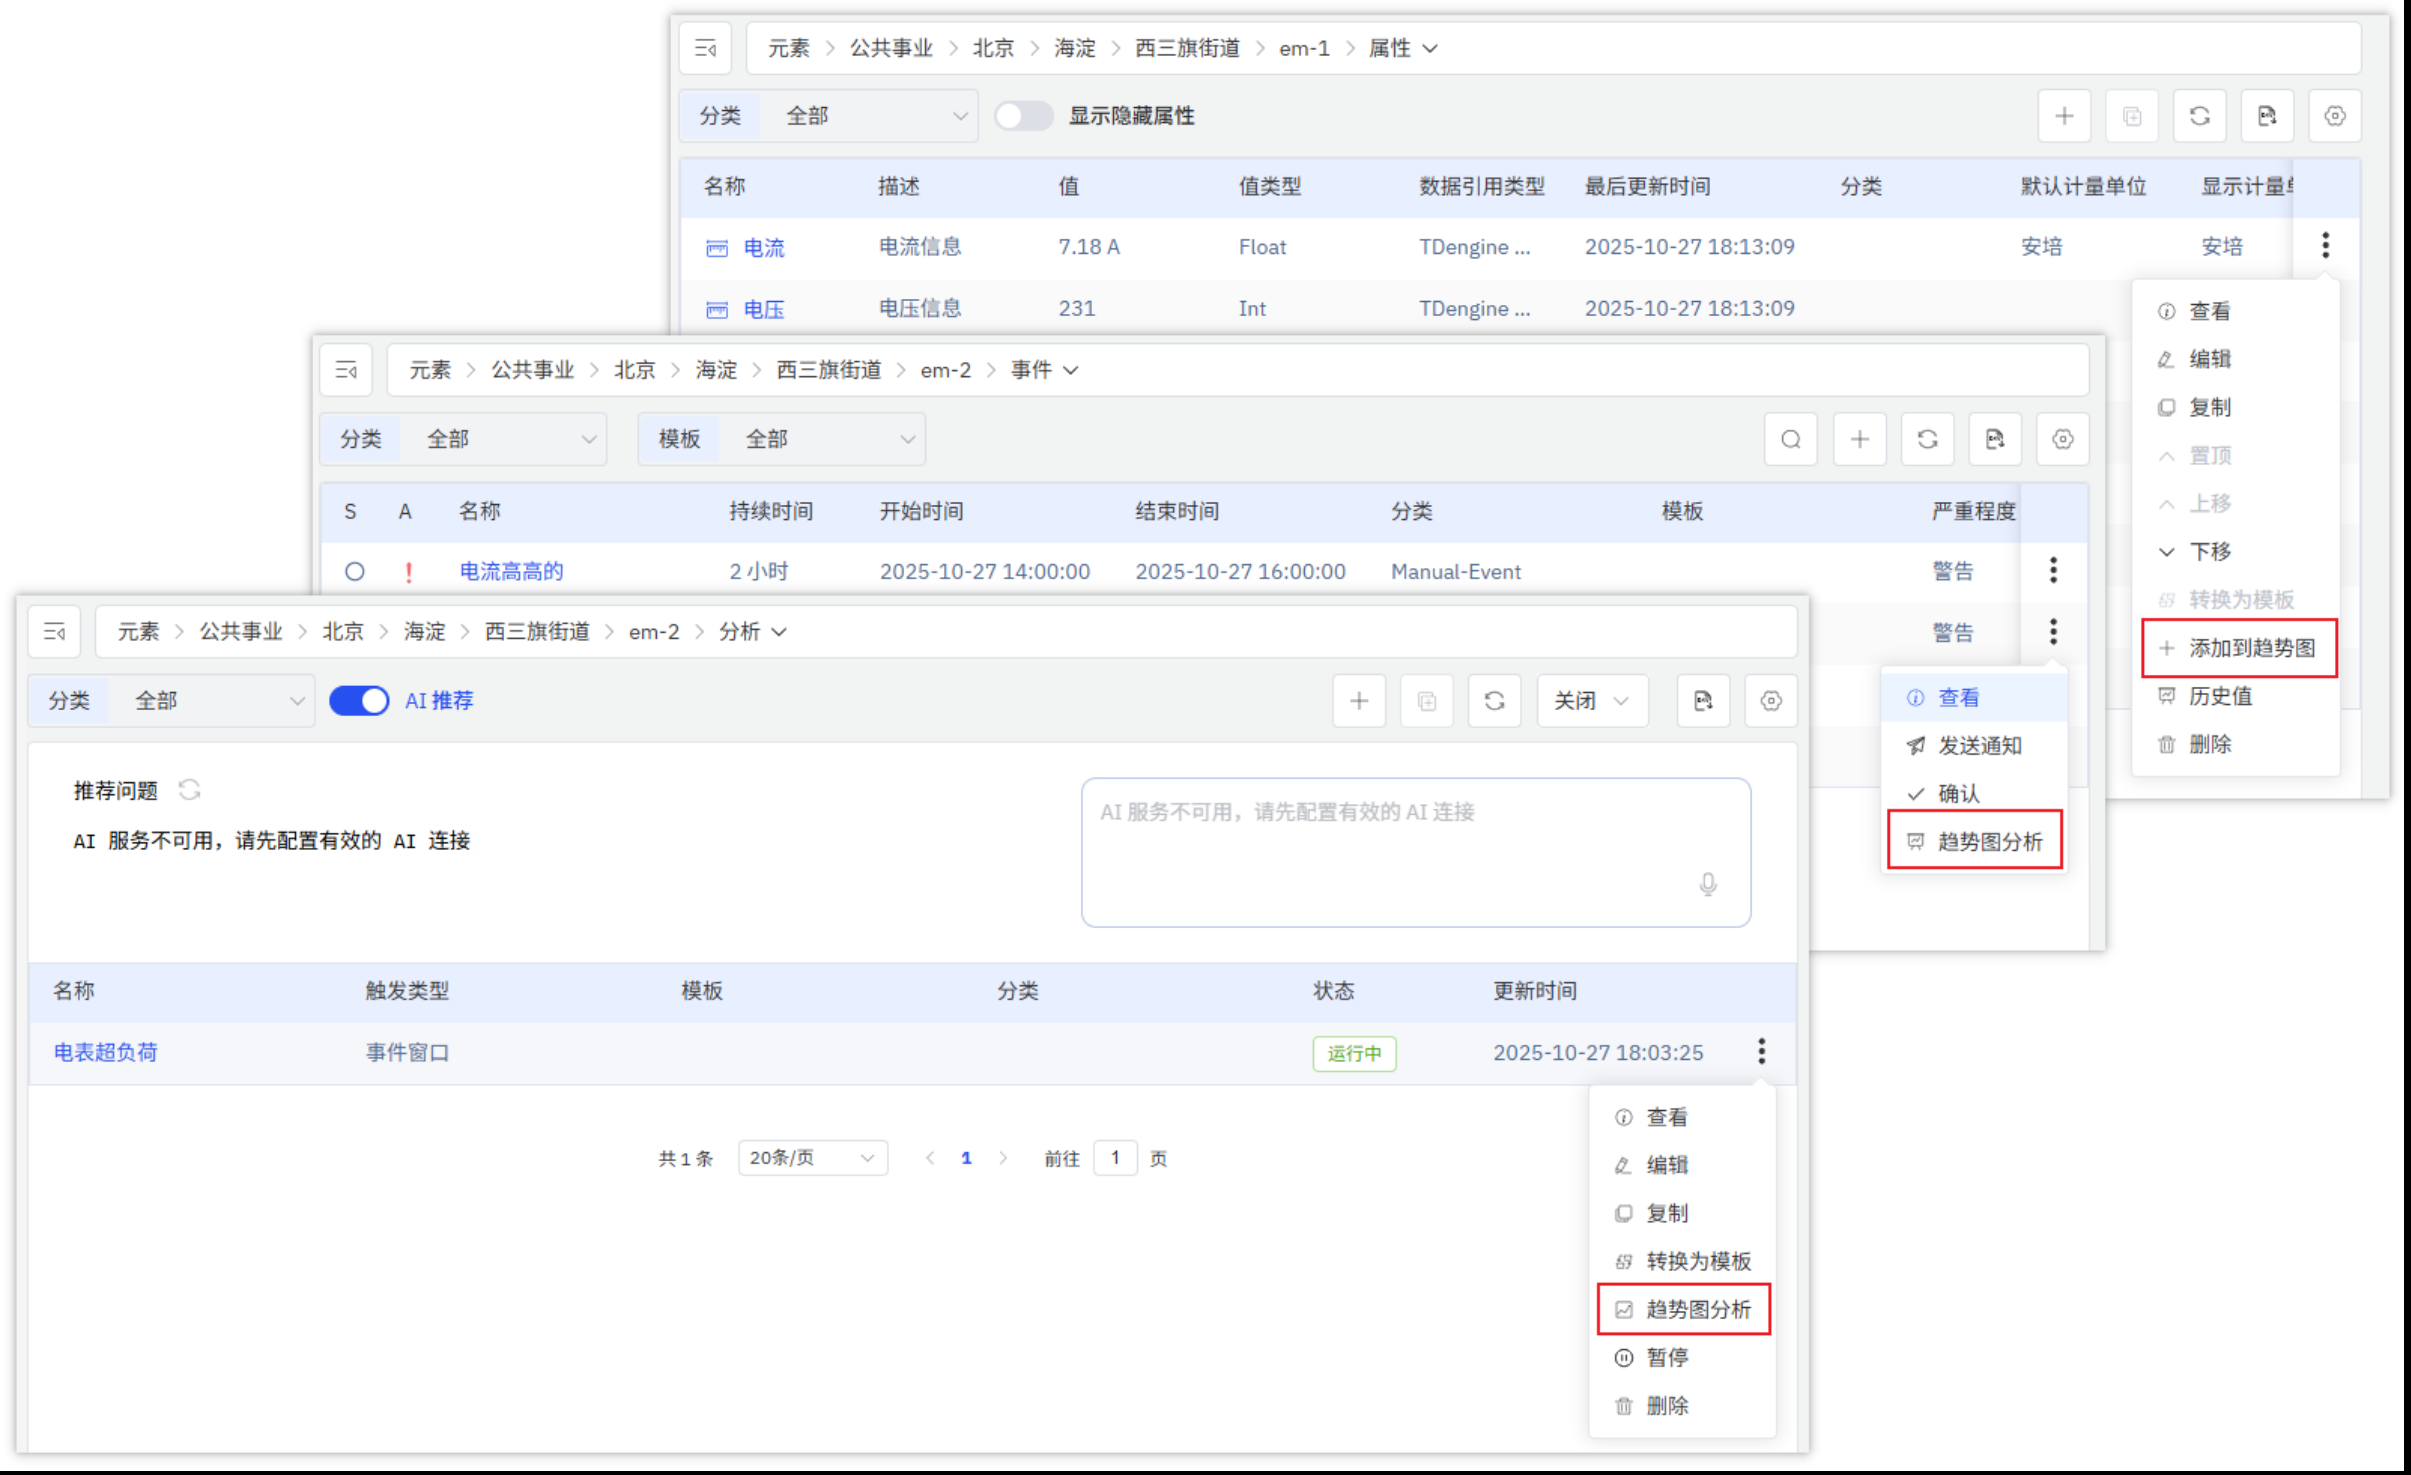Click the add plus icon in analysis toolbar
2411x1475 pixels.
tap(1358, 701)
